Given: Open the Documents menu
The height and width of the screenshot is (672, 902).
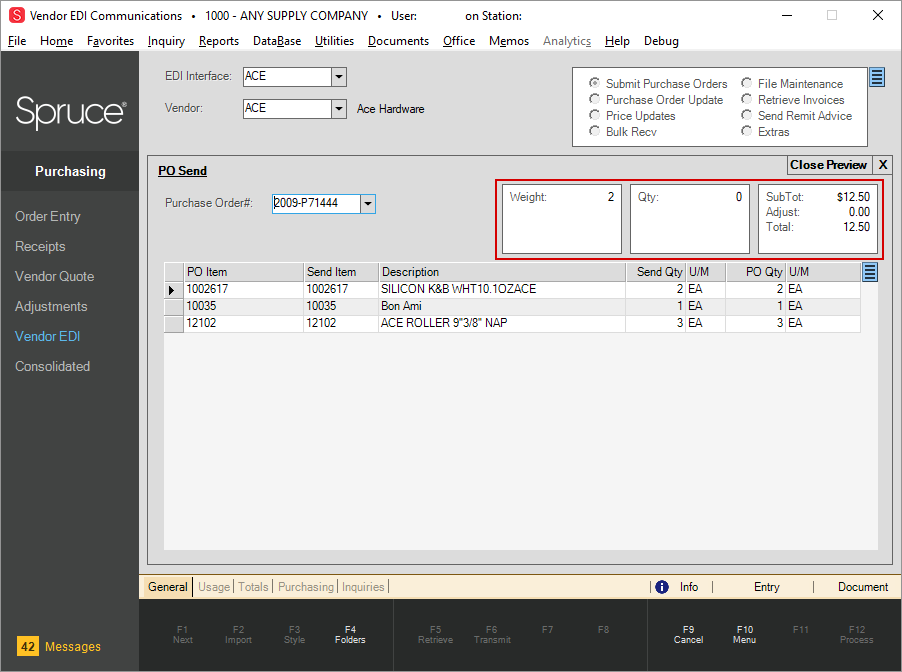Looking at the screenshot, I should click(x=398, y=41).
